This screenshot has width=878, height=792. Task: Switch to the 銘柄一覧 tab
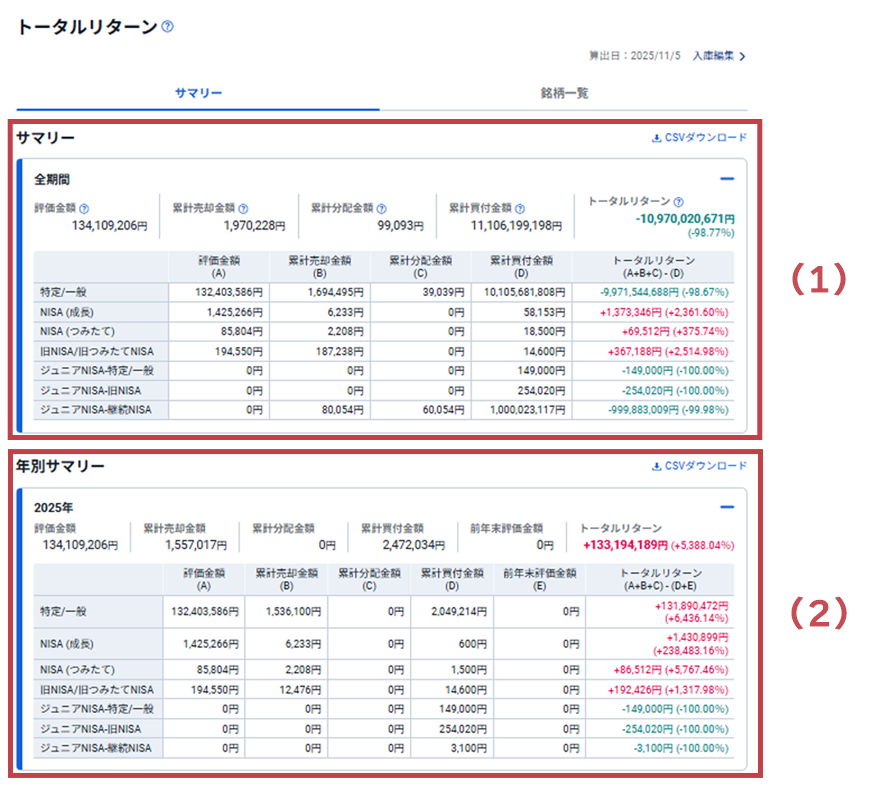[564, 93]
